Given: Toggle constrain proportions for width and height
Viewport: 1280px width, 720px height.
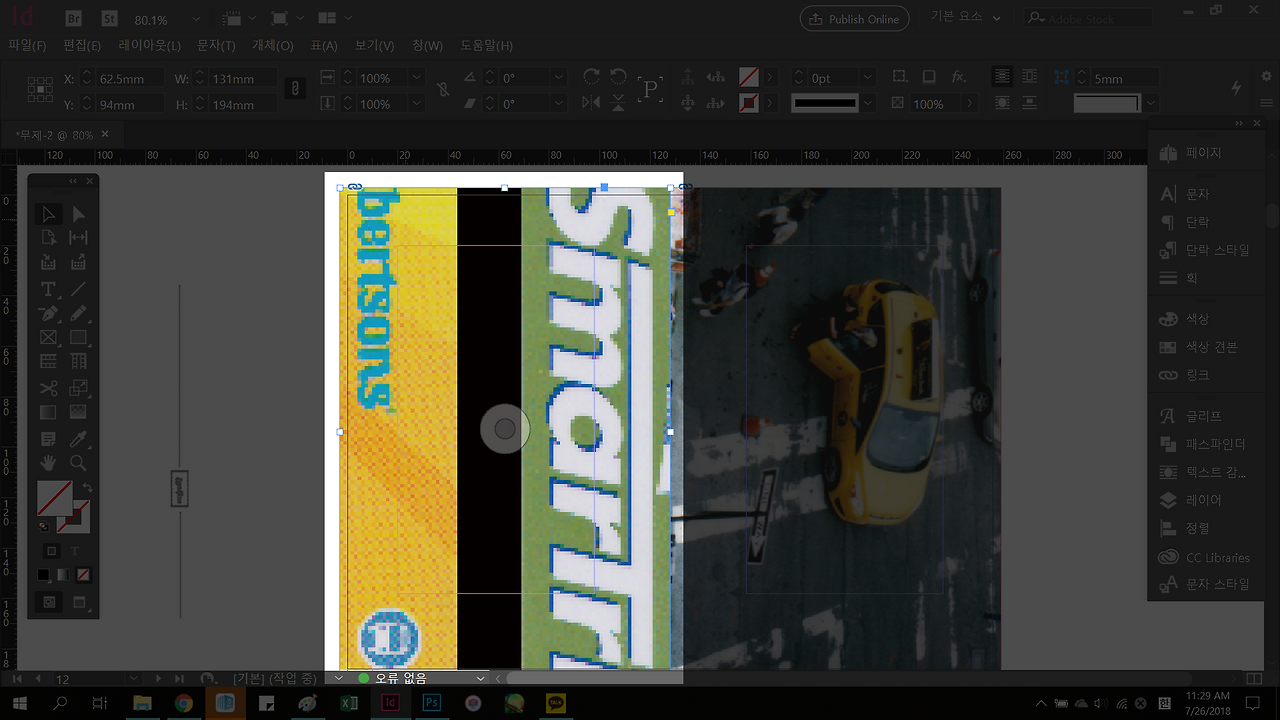Looking at the screenshot, I should 295,90.
